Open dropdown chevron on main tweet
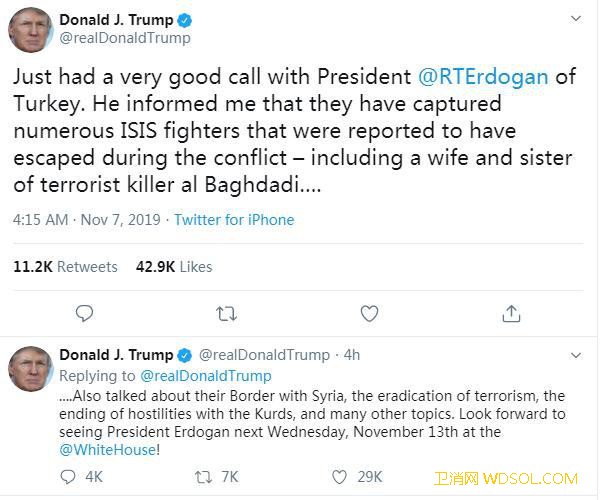The width and height of the screenshot is (603, 500). (575, 19)
